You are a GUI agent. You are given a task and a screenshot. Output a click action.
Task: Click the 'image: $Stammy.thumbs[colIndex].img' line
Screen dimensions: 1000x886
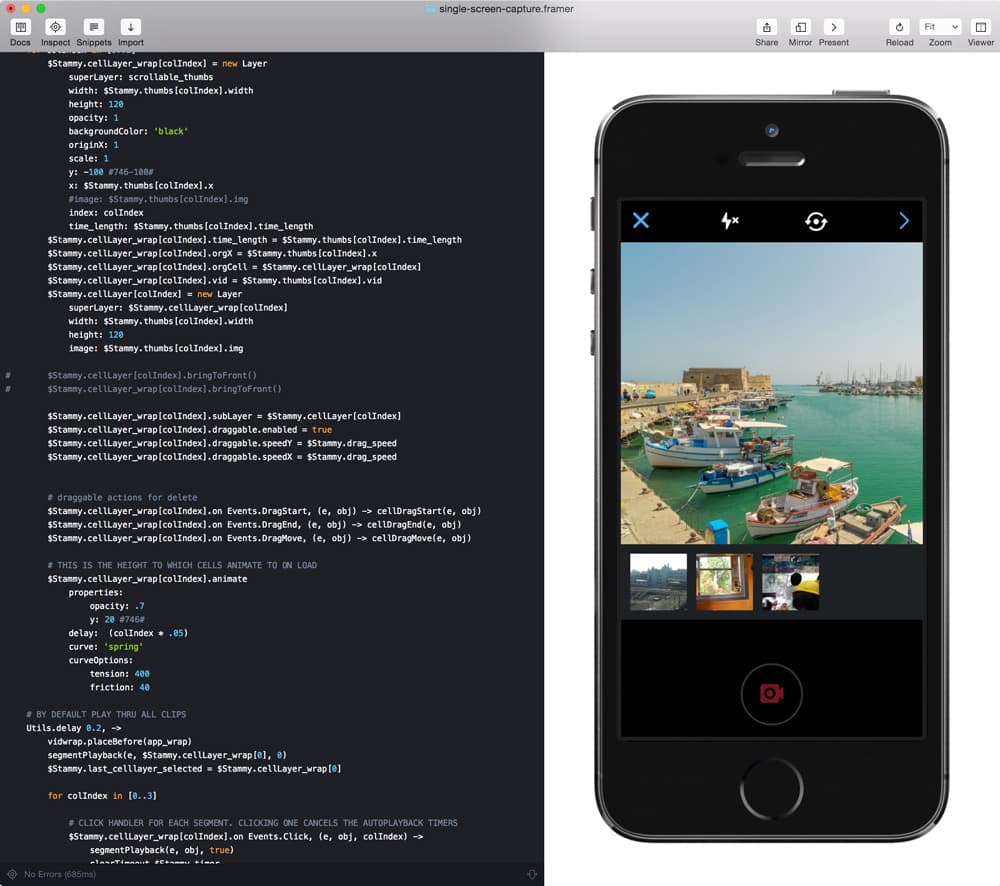pyautogui.click(x=156, y=348)
